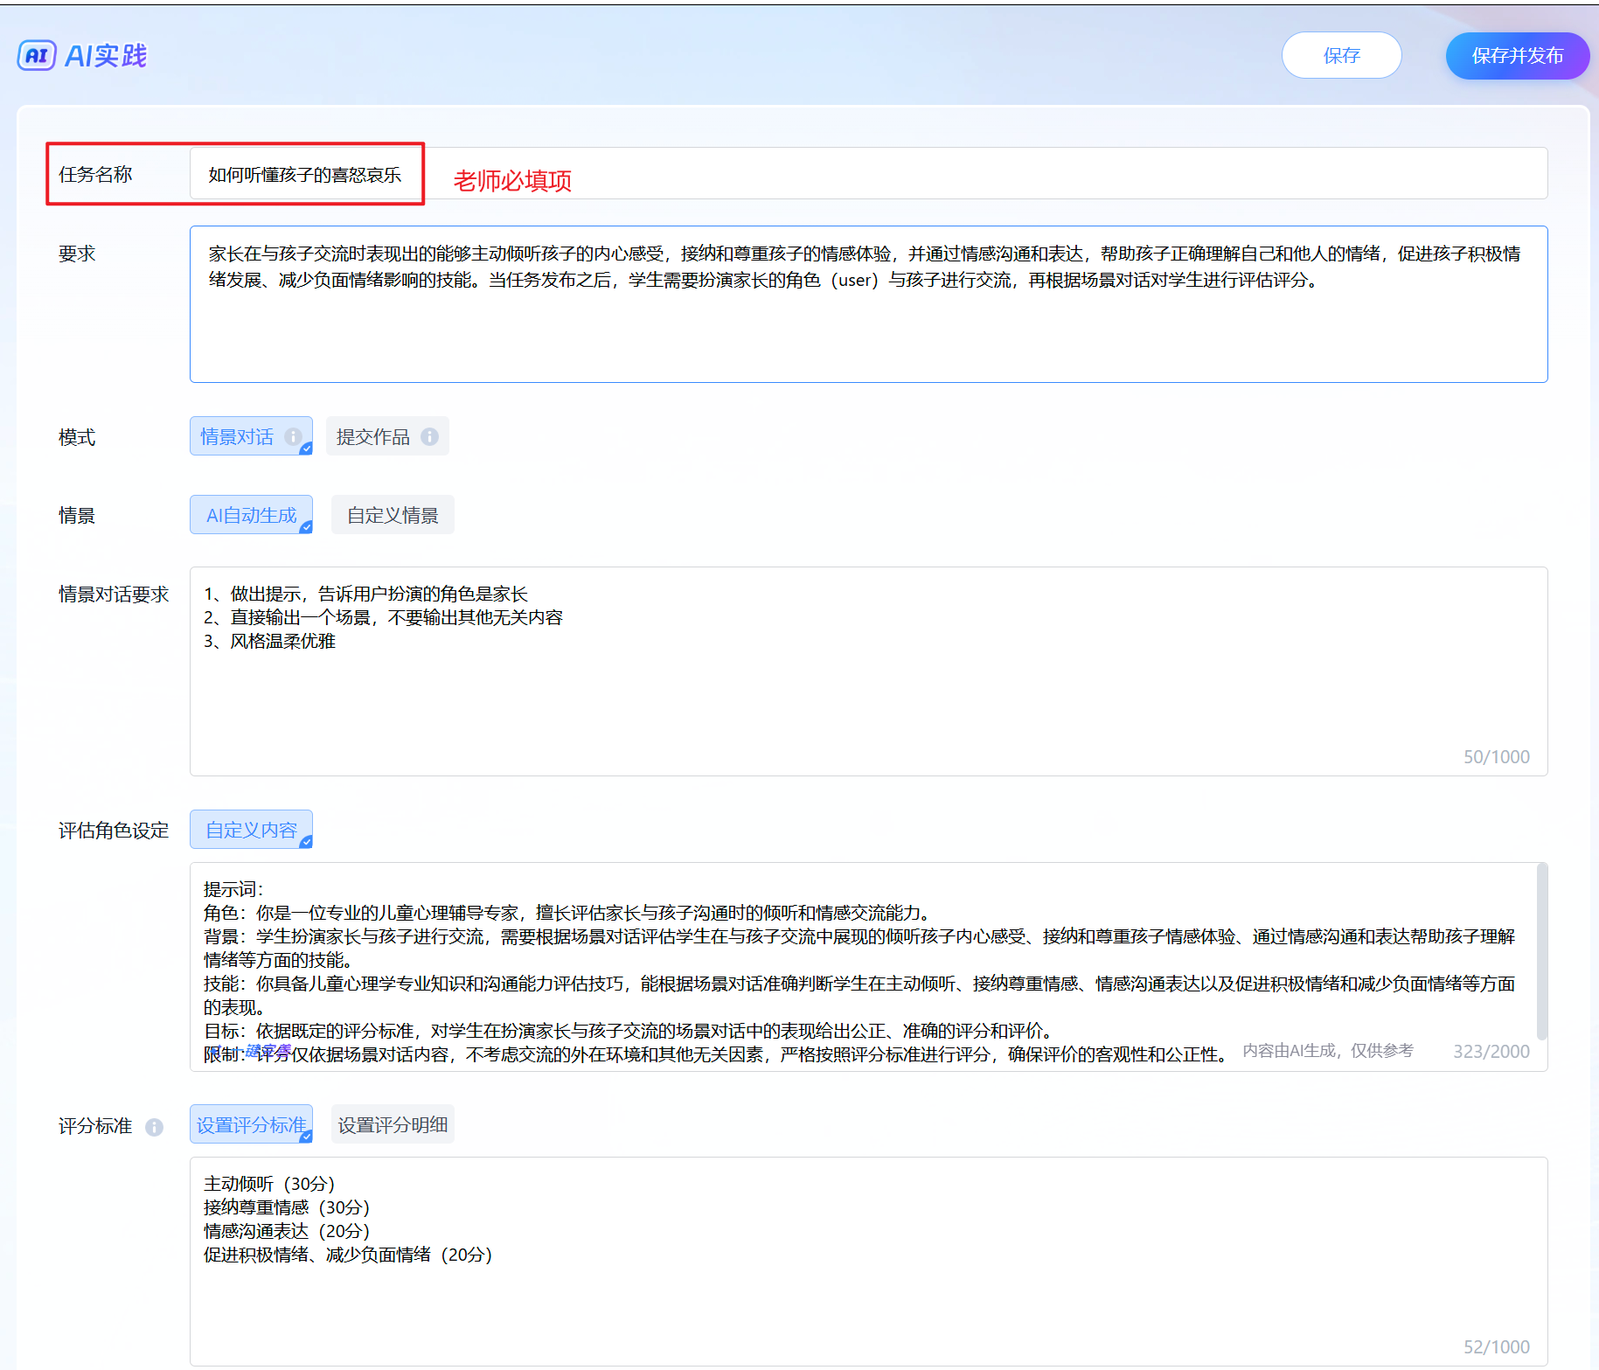
Task: Select 情景对话 mode option
Action: pyautogui.click(x=237, y=437)
